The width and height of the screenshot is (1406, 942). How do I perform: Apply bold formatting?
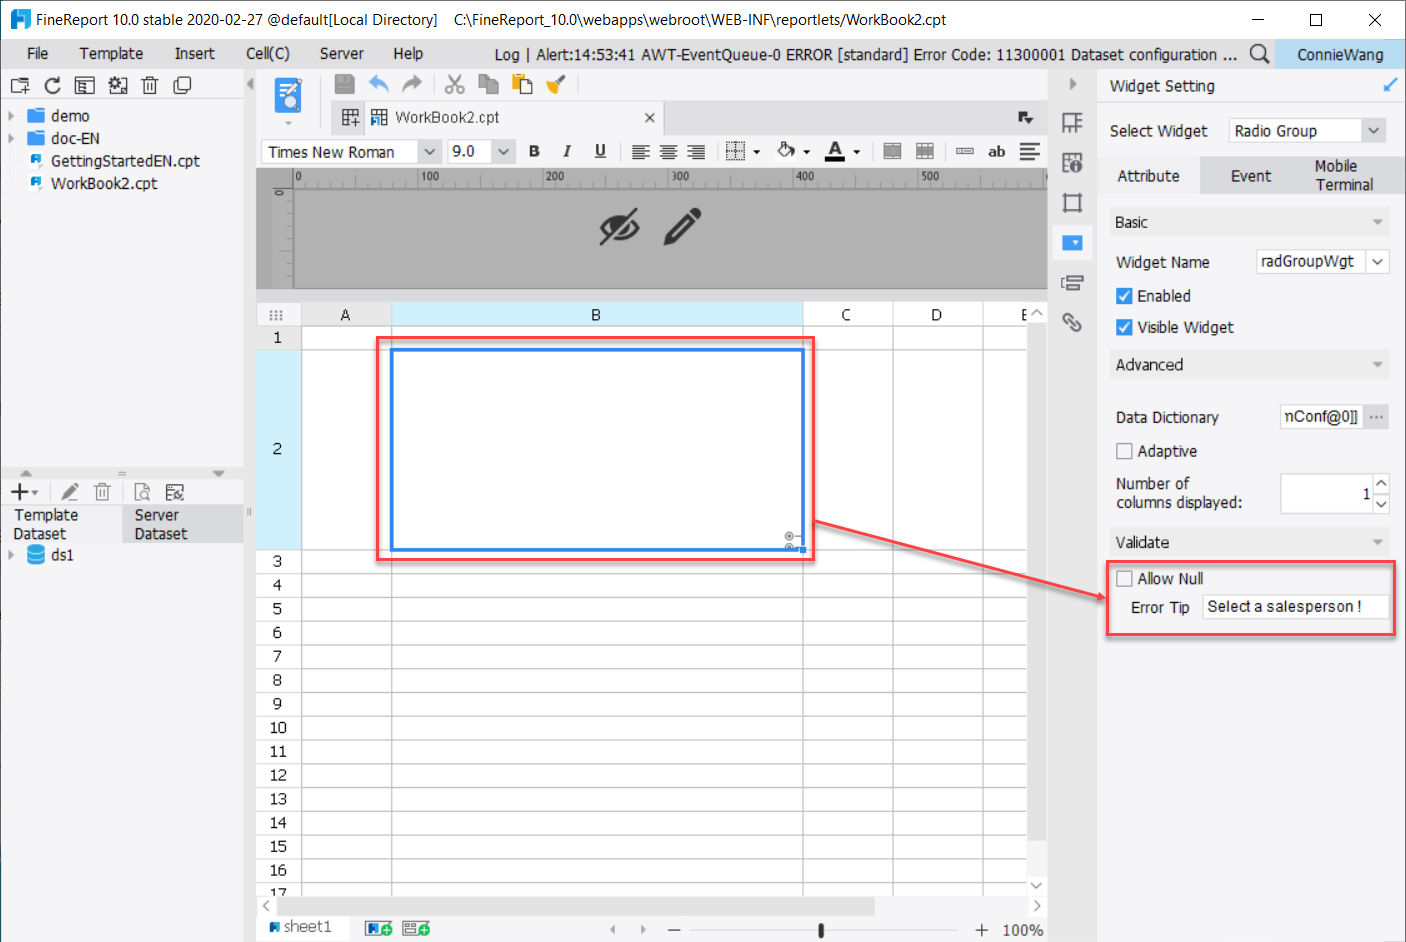(534, 151)
